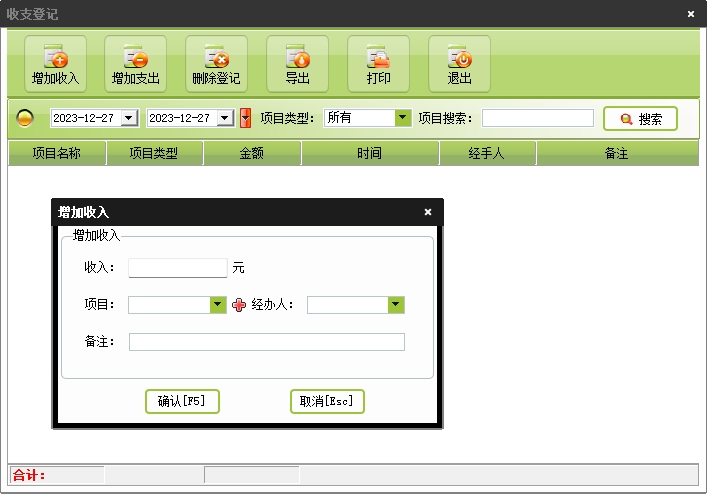Open the 经办人 dropdown list
This screenshot has width=707, height=494.
[396, 305]
